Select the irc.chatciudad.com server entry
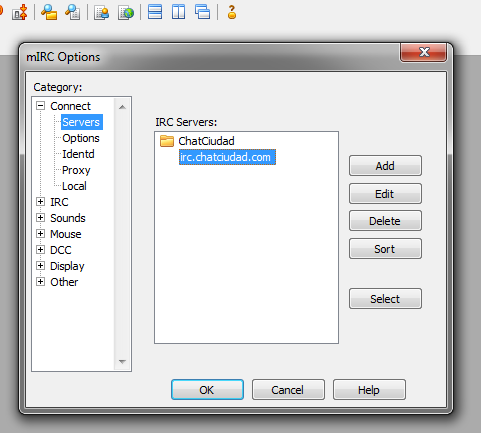The image size is (481, 433). click(x=227, y=157)
